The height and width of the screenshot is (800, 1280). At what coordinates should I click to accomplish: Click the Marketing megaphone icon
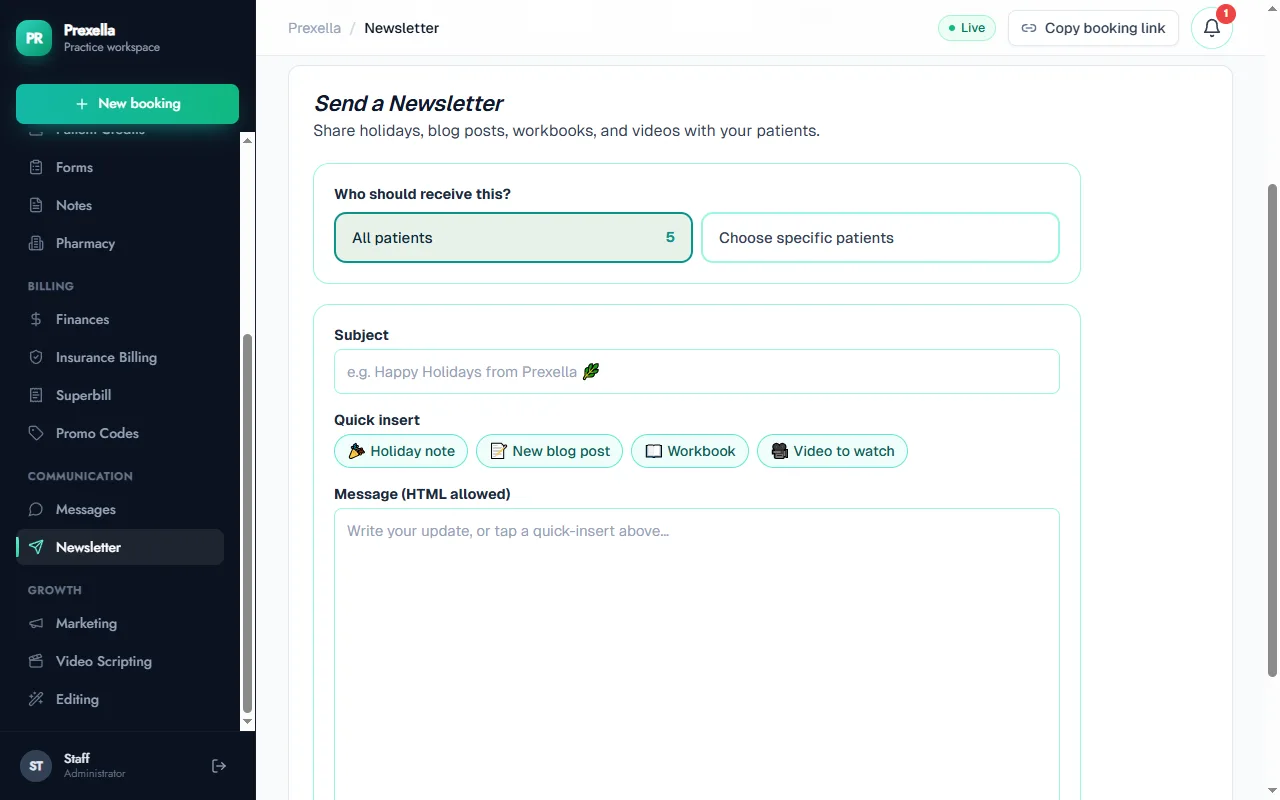pyautogui.click(x=36, y=623)
